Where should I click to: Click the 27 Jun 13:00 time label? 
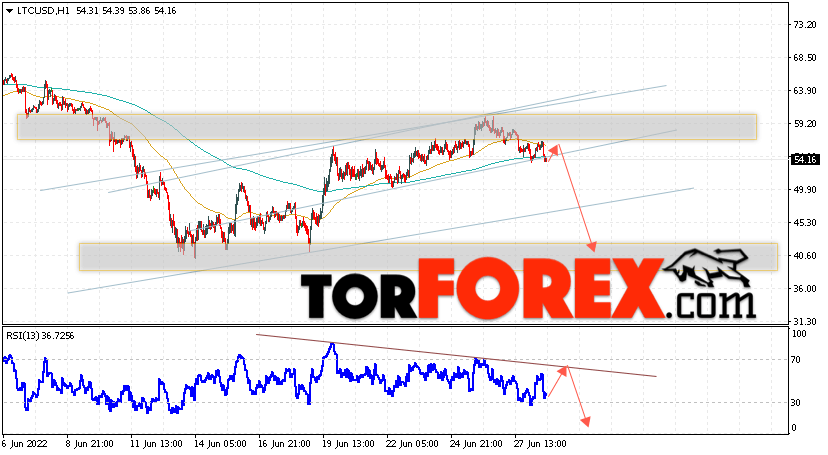(x=540, y=444)
